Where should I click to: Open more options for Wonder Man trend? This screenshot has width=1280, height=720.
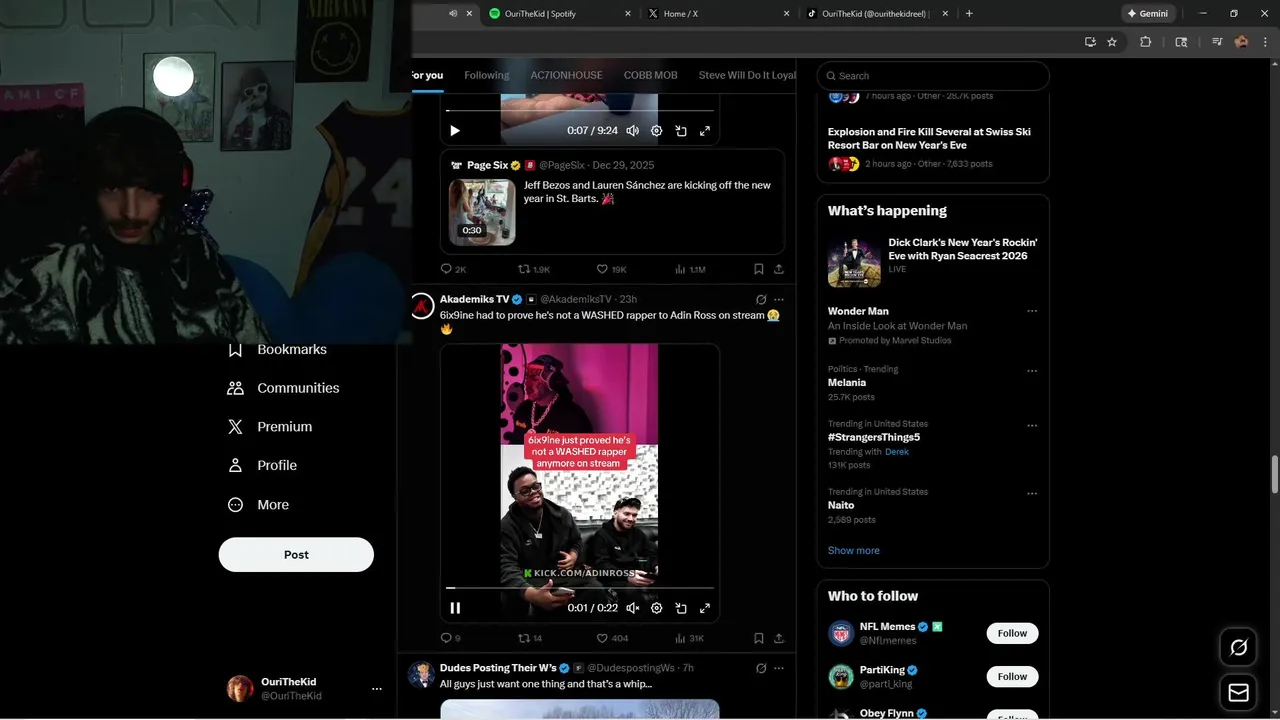(x=1032, y=311)
